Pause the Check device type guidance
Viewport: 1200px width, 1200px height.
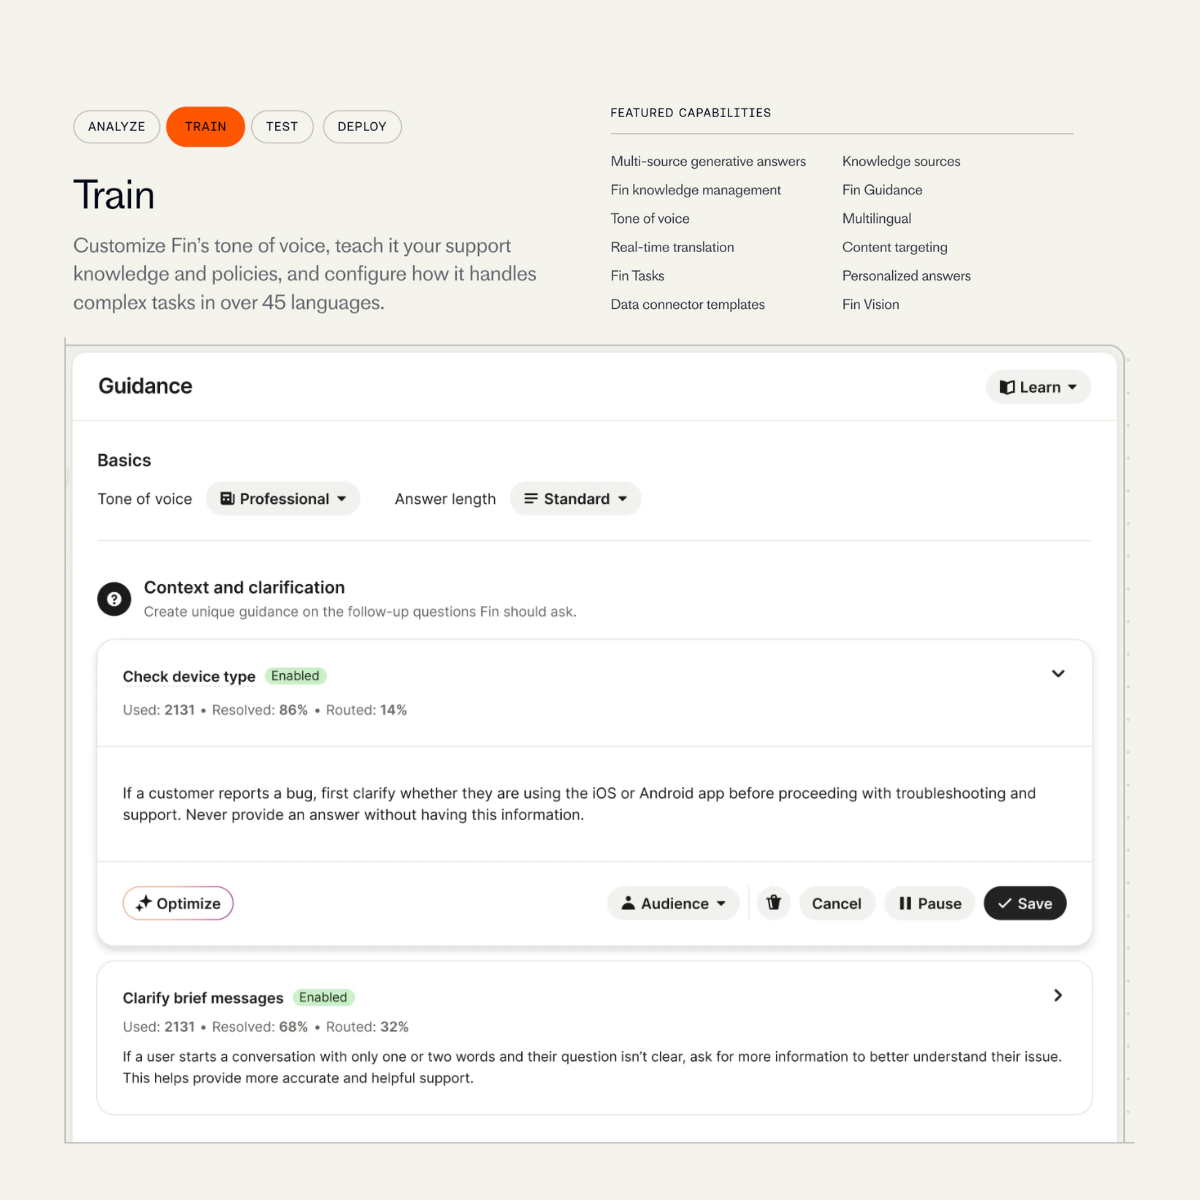[929, 903]
